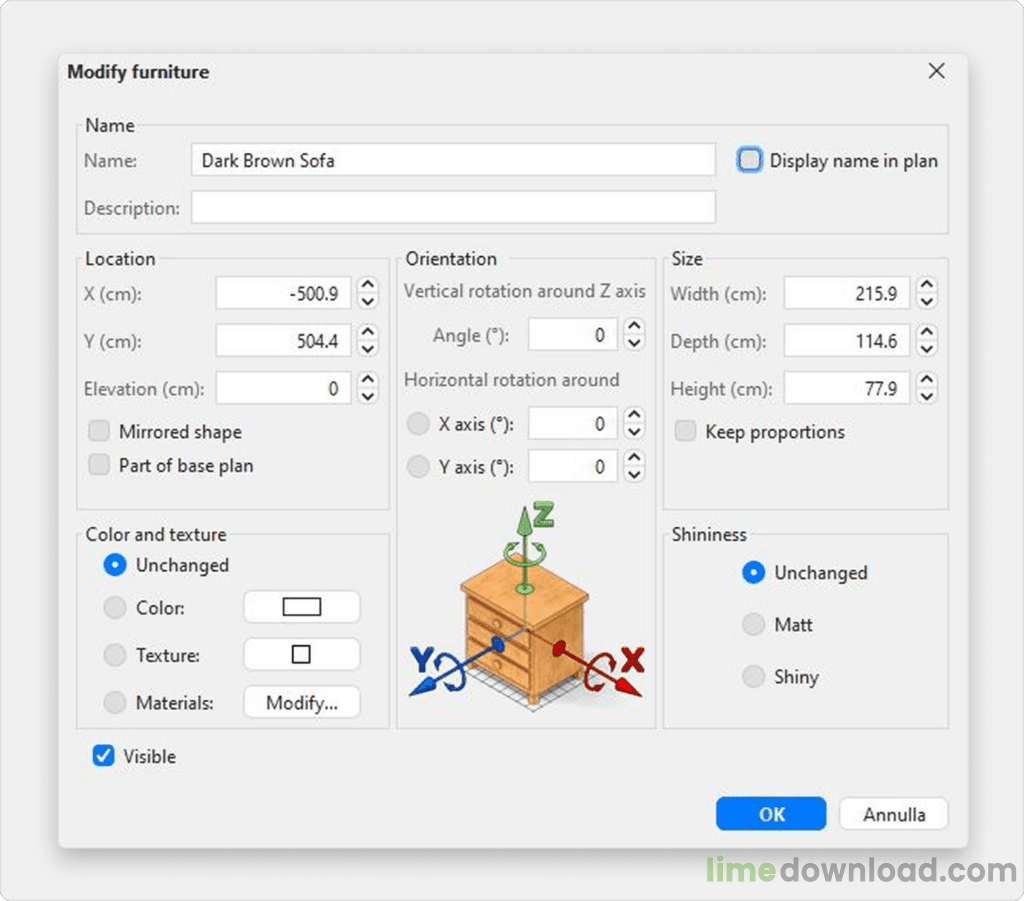Confirm changes with the OK button

(771, 814)
